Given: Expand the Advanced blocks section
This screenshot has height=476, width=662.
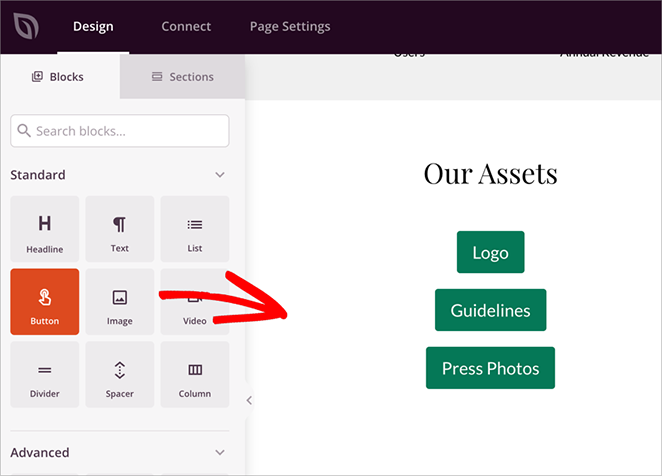Looking at the screenshot, I should point(220,453).
